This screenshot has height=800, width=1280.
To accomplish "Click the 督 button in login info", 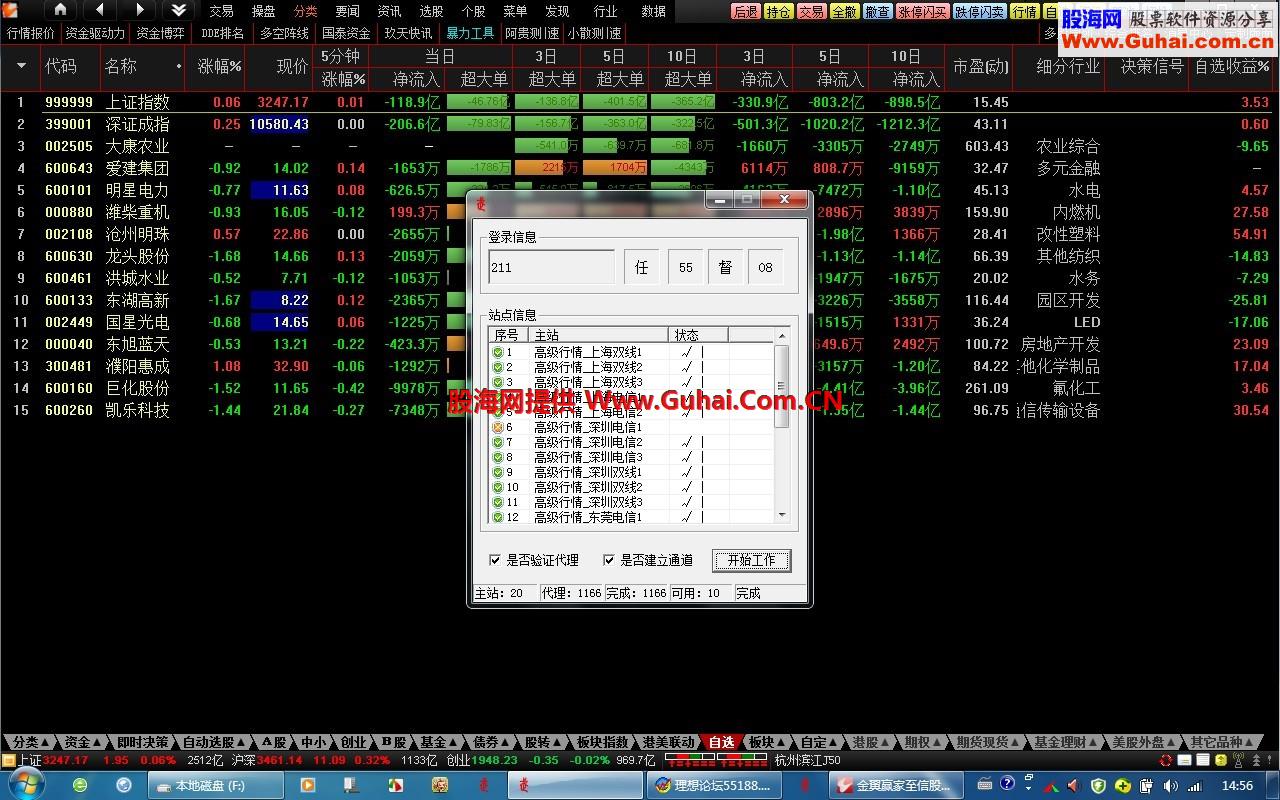I will (x=726, y=267).
